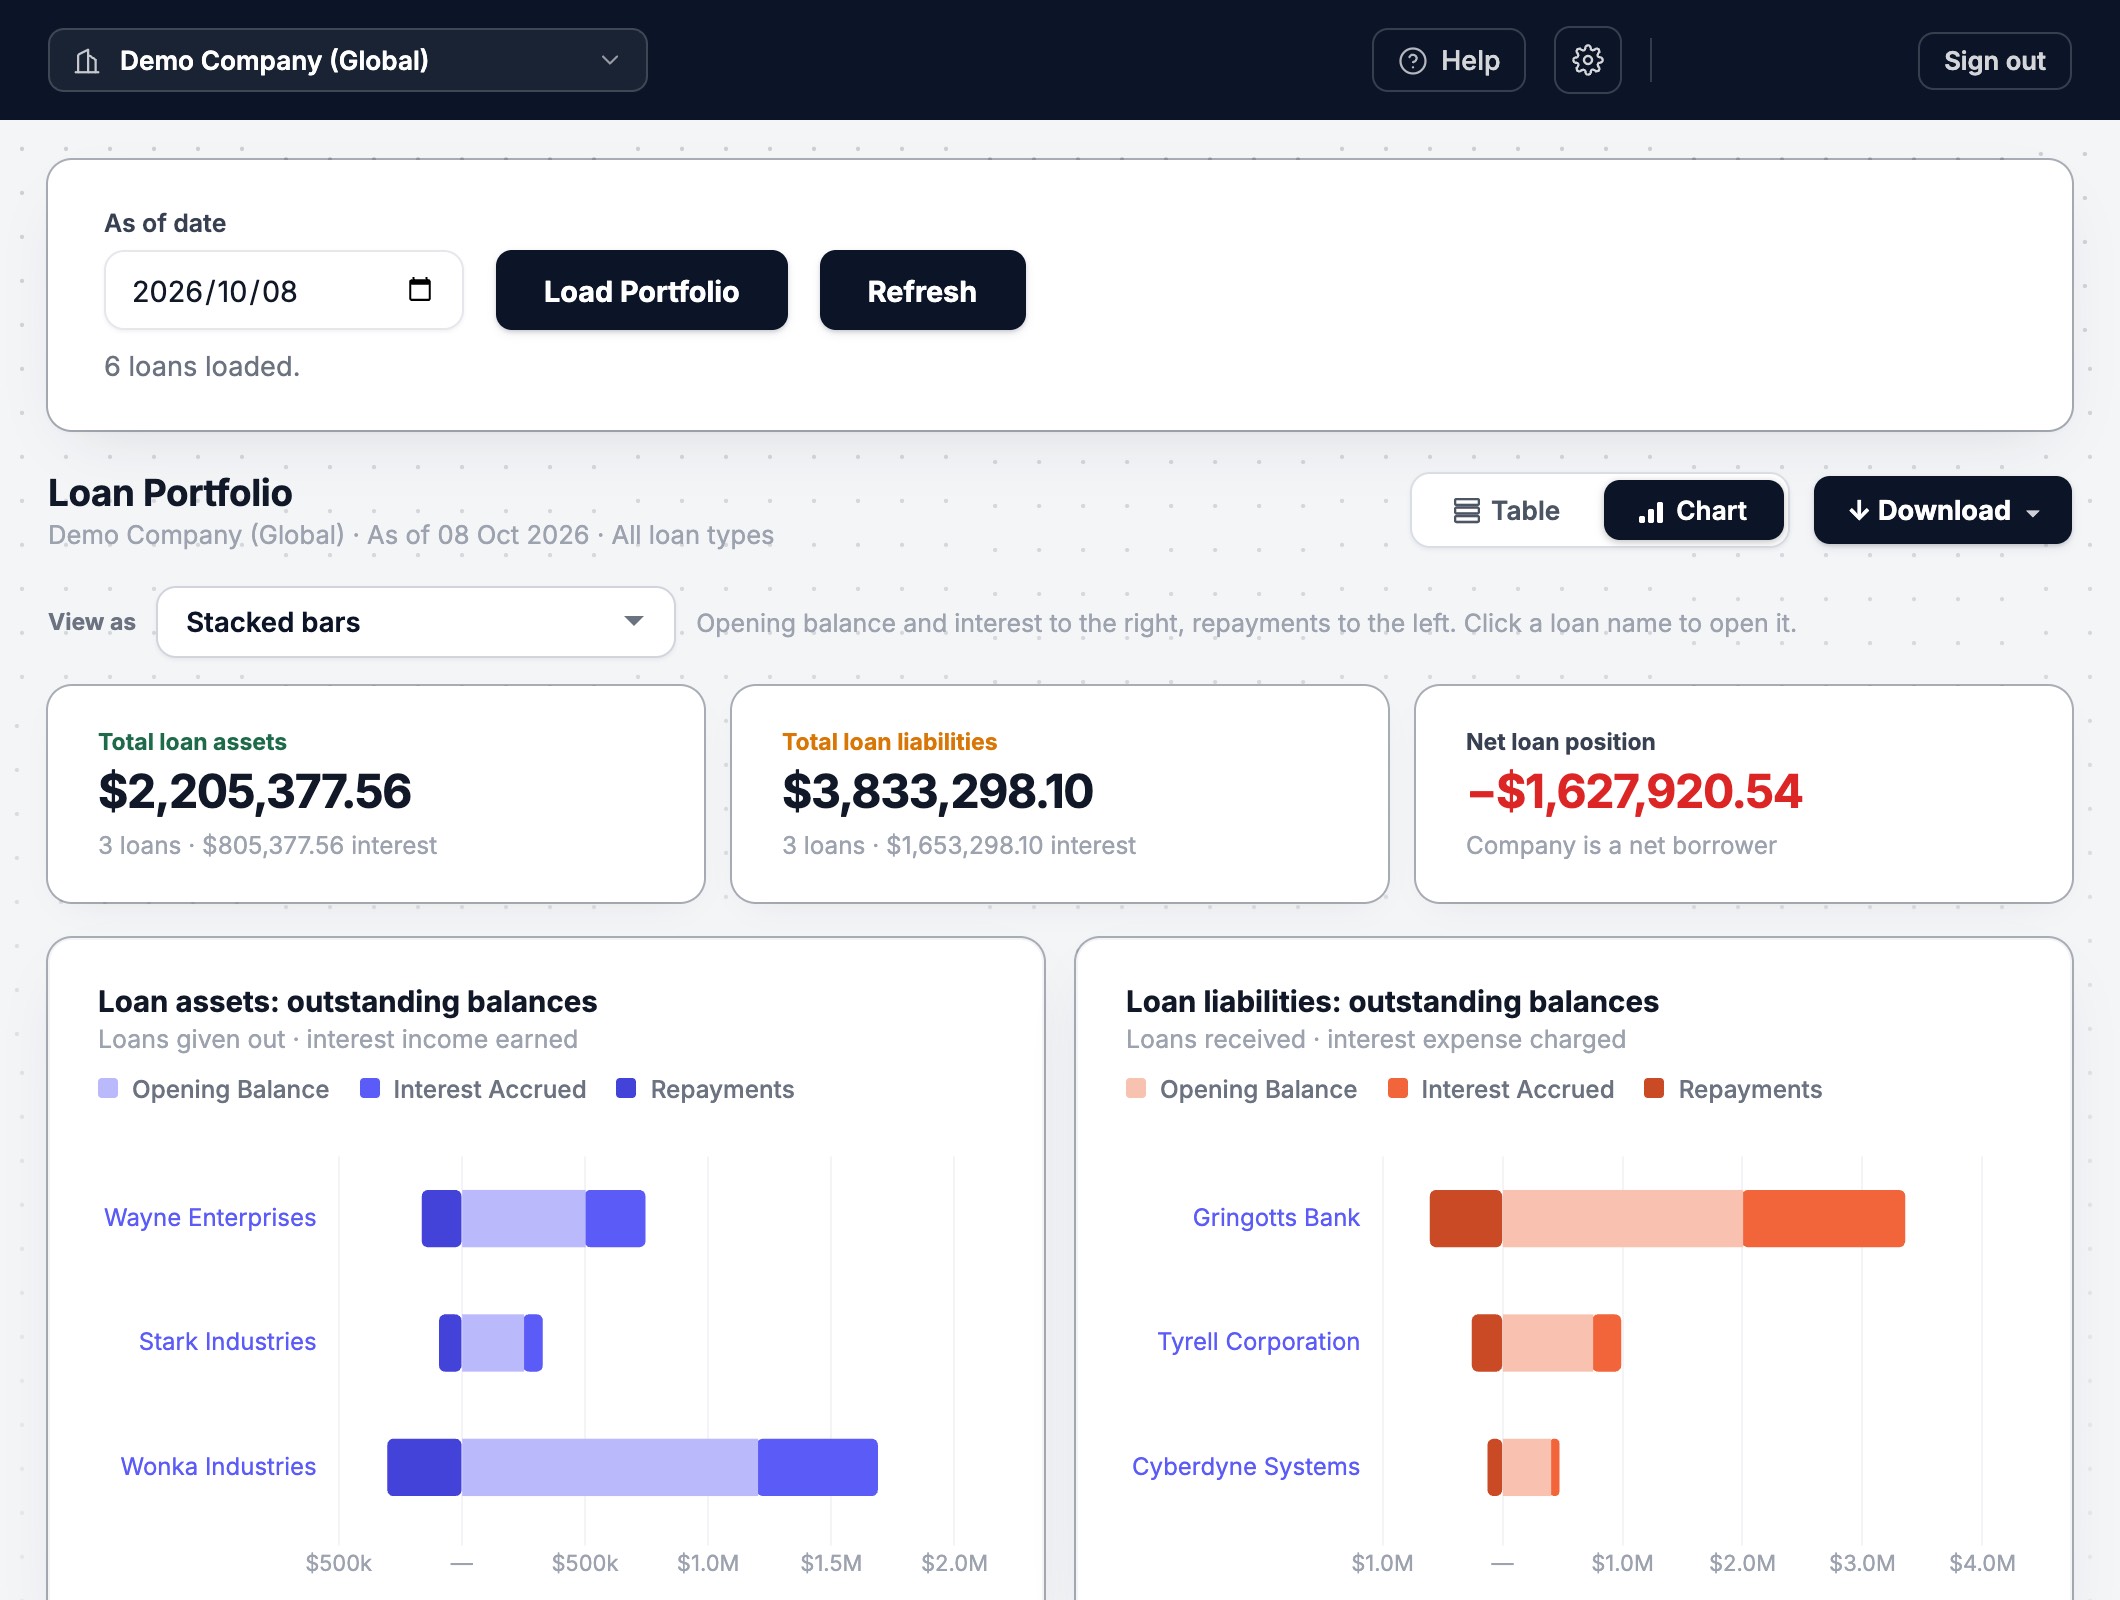Open the Download options caret
This screenshot has height=1600, width=2120.
[x=2032, y=512]
